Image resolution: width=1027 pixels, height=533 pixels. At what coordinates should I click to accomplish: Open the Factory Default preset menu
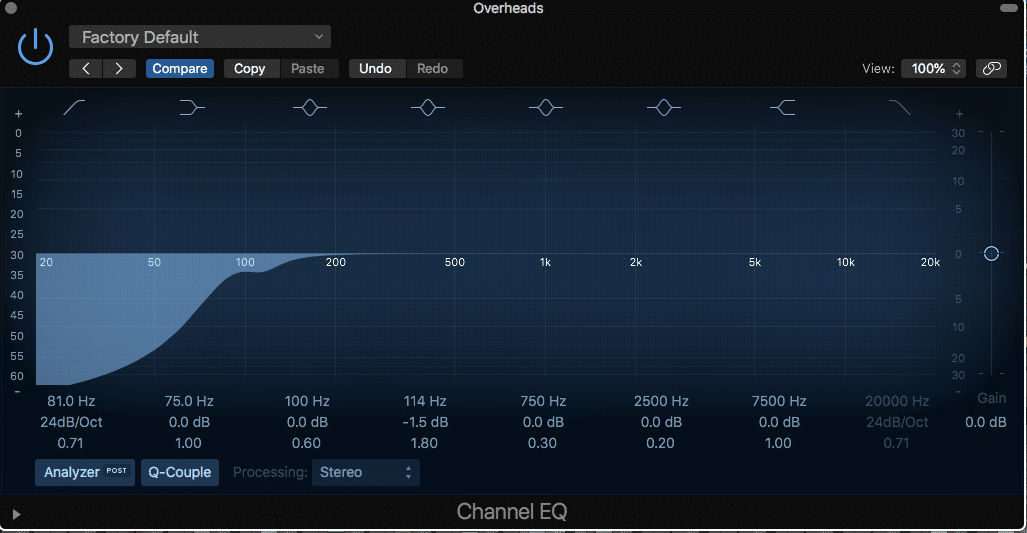(200, 37)
